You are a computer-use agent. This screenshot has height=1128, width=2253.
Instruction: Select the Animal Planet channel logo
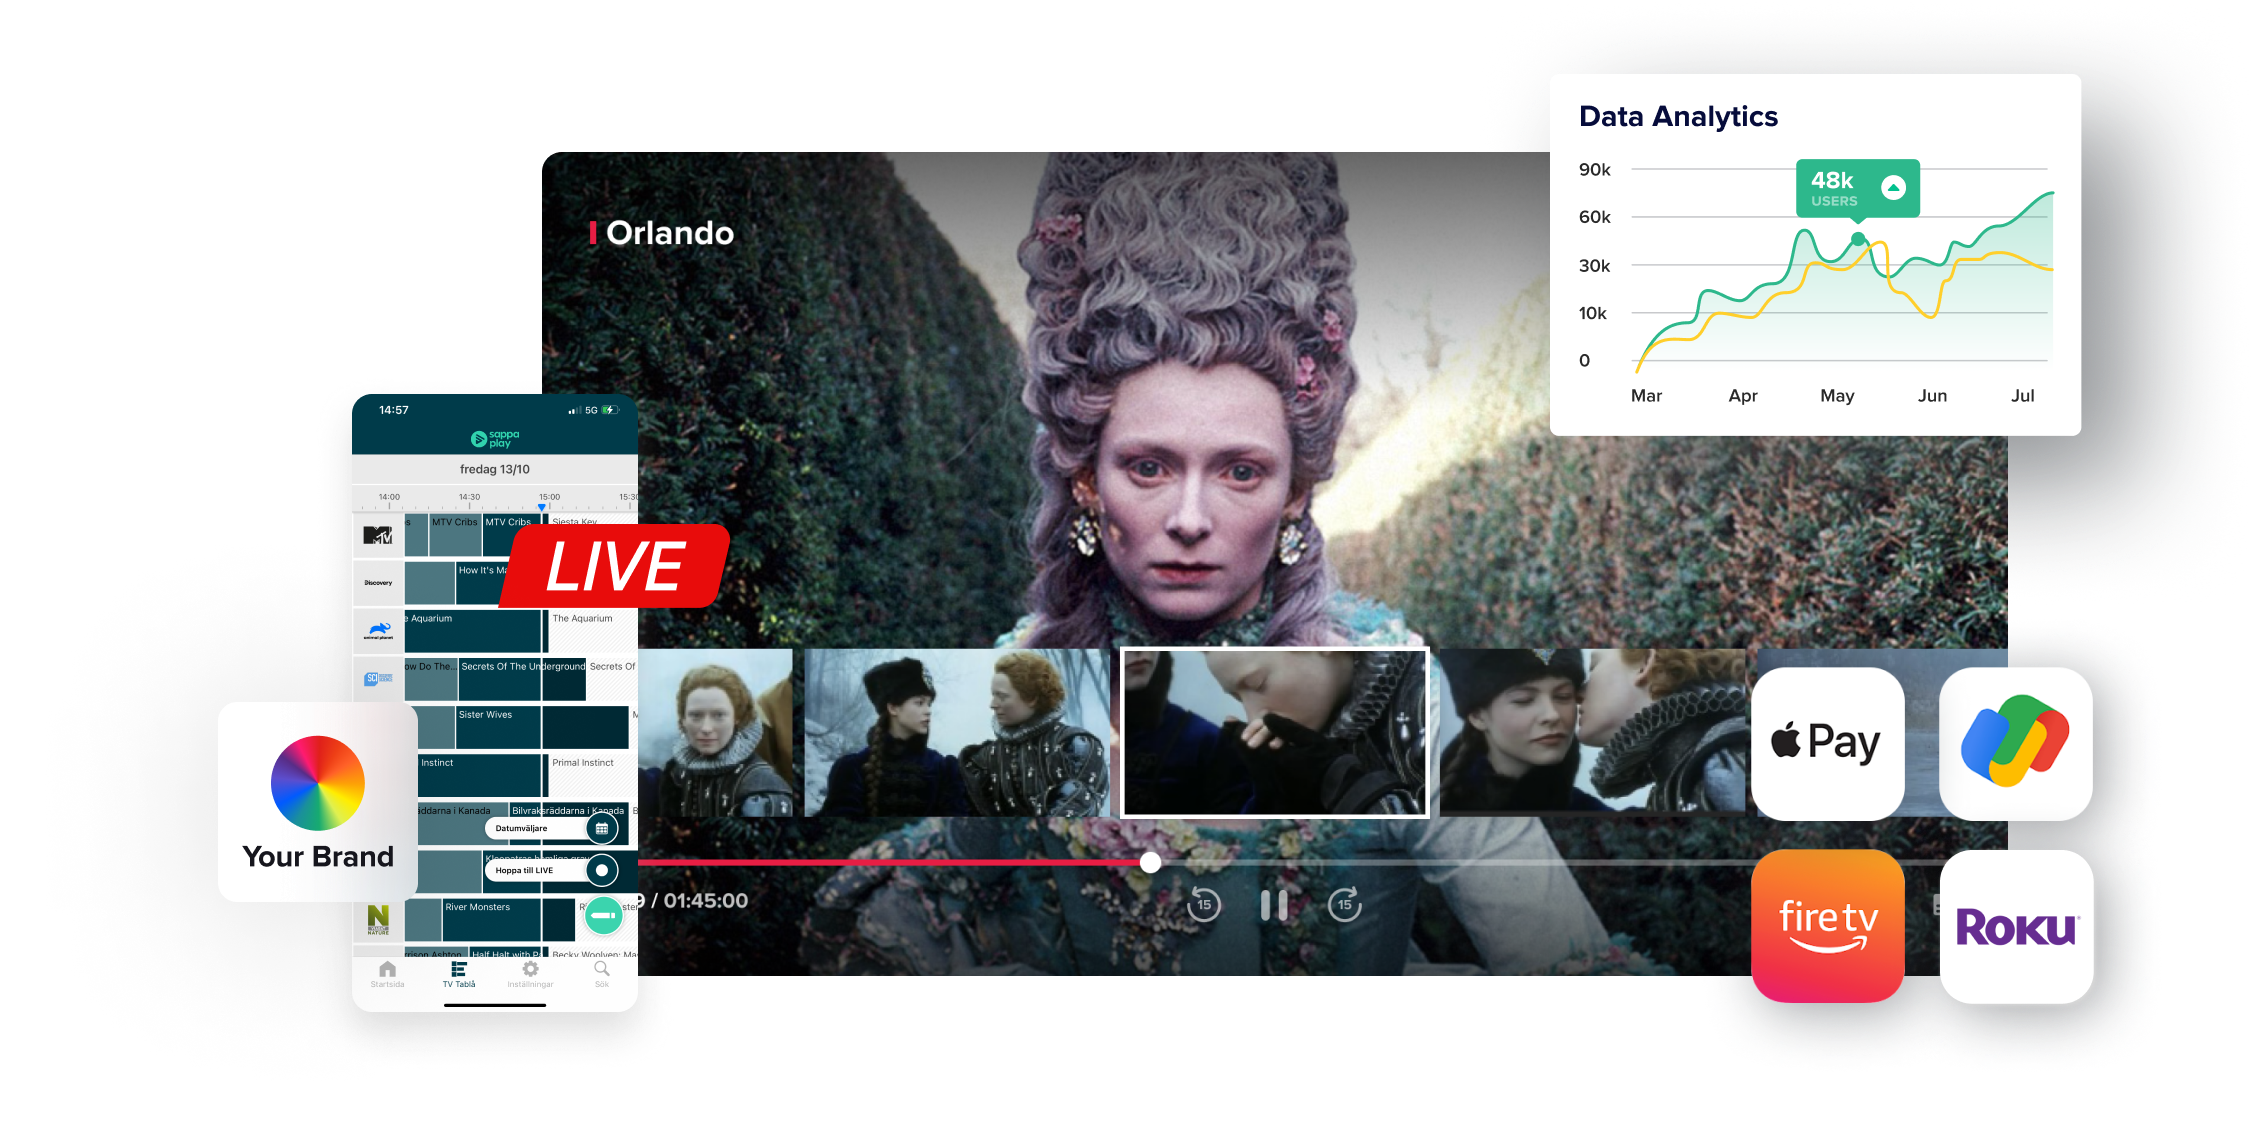tap(378, 631)
